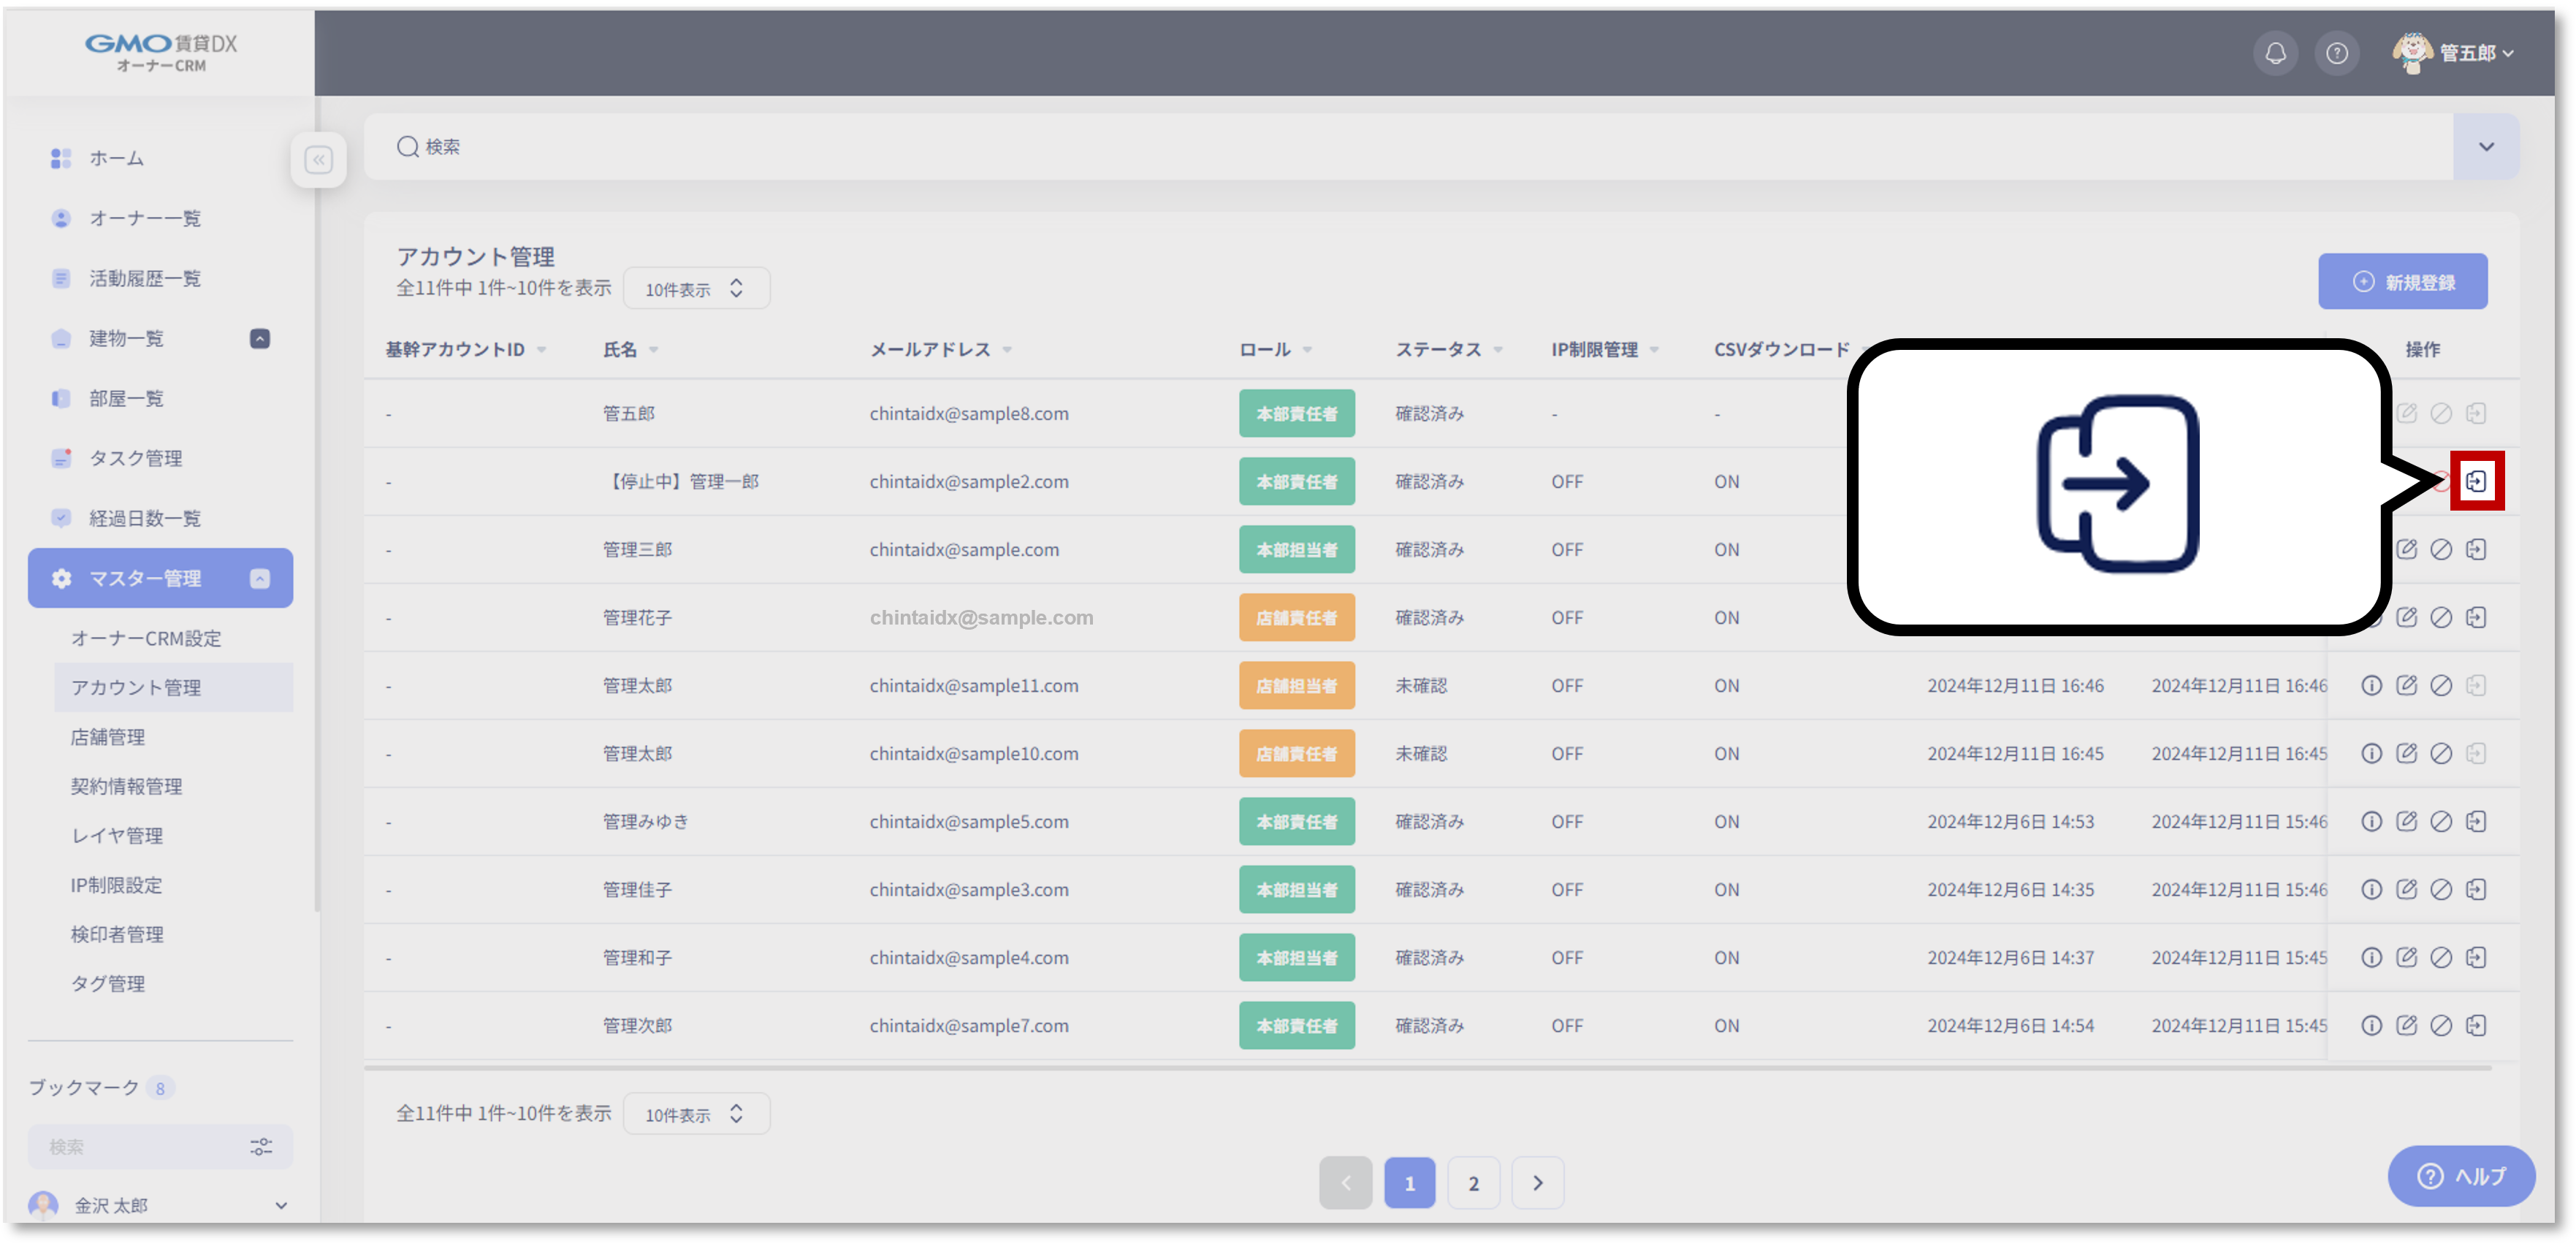Edit the 管理佳子 account
2576x1244 pixels.
coord(2406,890)
